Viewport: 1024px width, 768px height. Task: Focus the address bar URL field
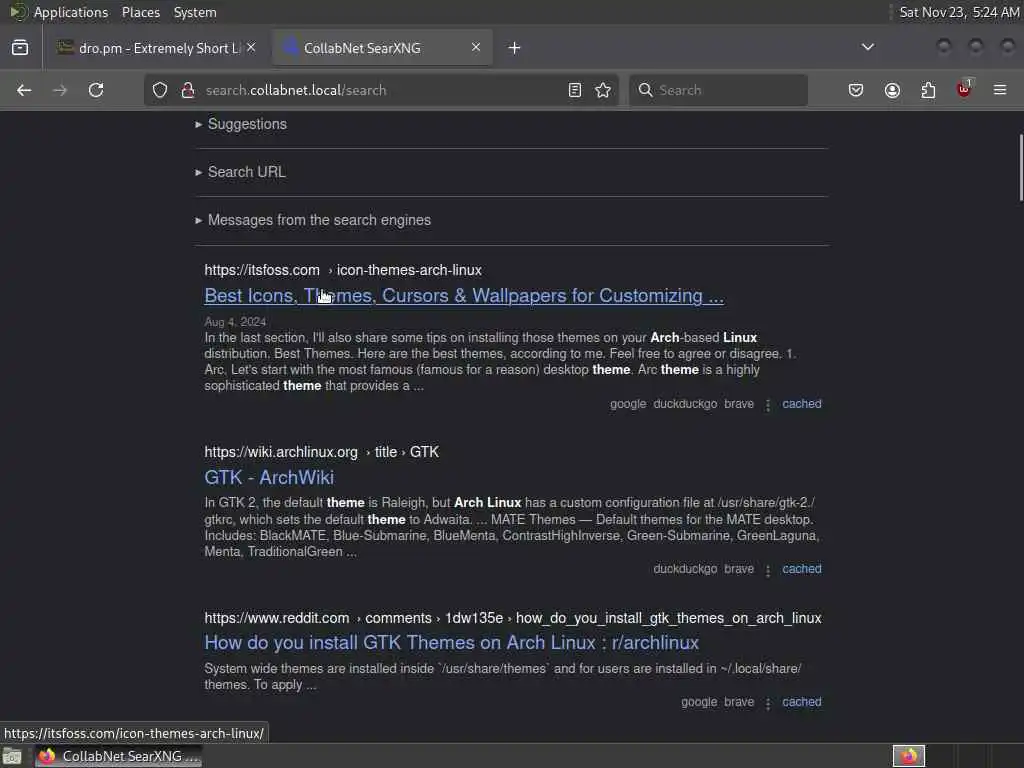[379, 90]
